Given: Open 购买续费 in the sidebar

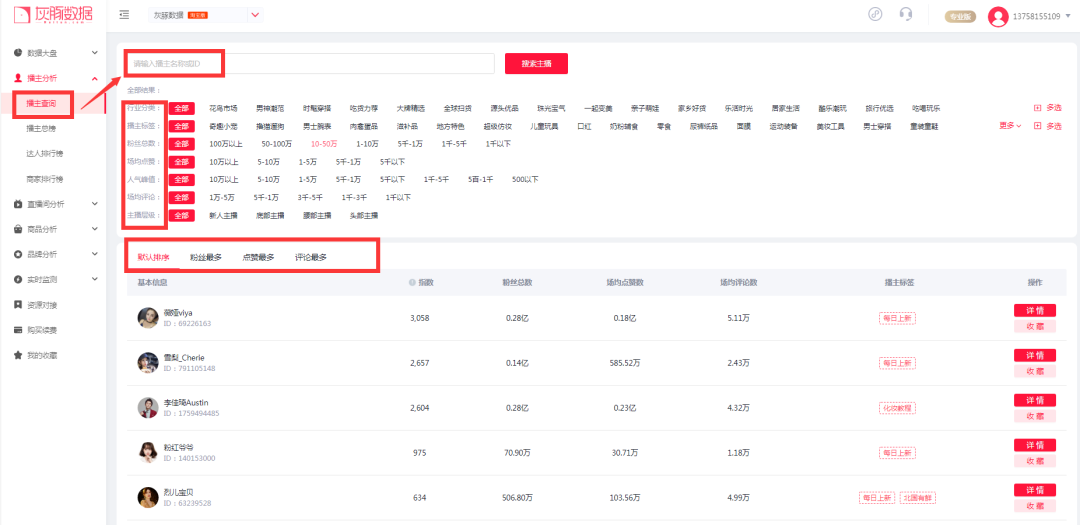Looking at the screenshot, I should coord(42,330).
